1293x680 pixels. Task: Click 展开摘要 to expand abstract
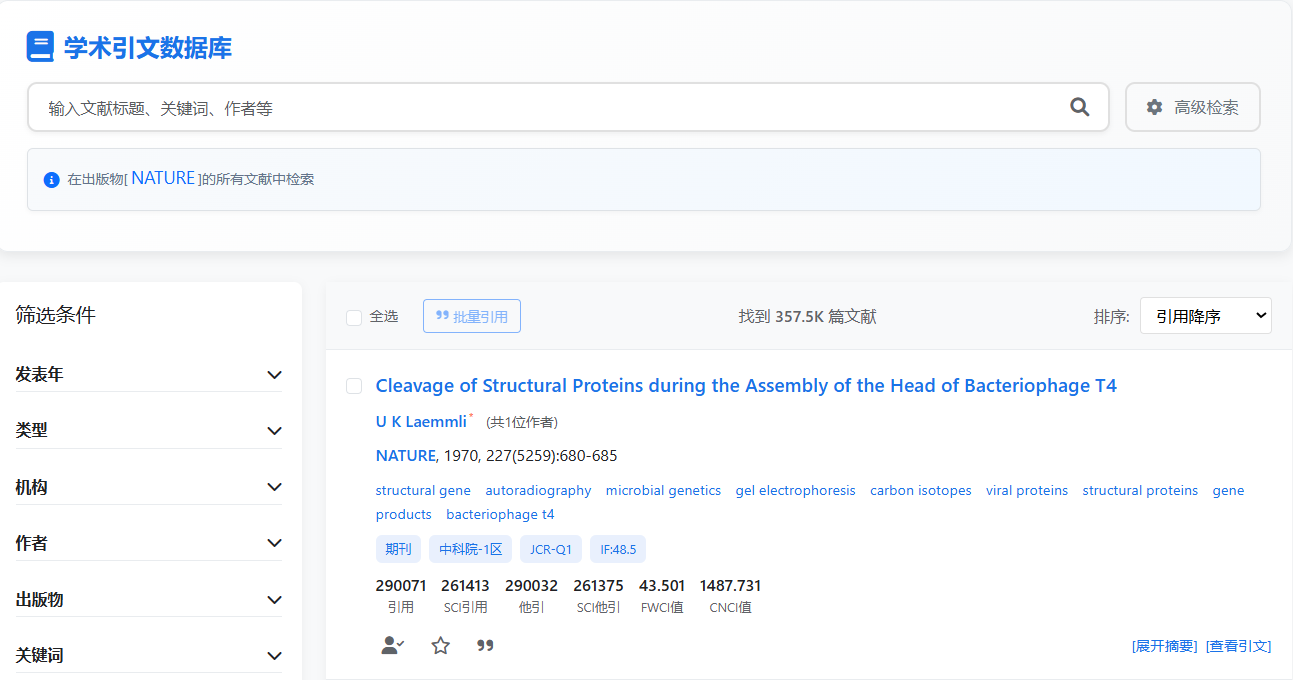coord(1164,646)
